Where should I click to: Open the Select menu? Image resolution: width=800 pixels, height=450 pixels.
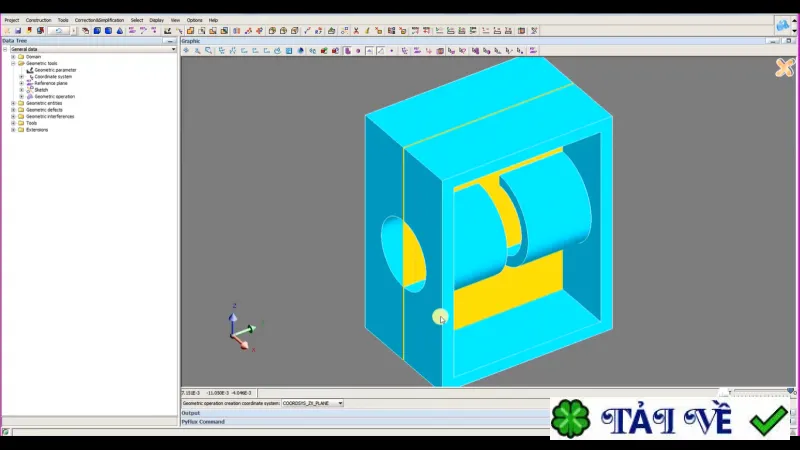point(137,20)
